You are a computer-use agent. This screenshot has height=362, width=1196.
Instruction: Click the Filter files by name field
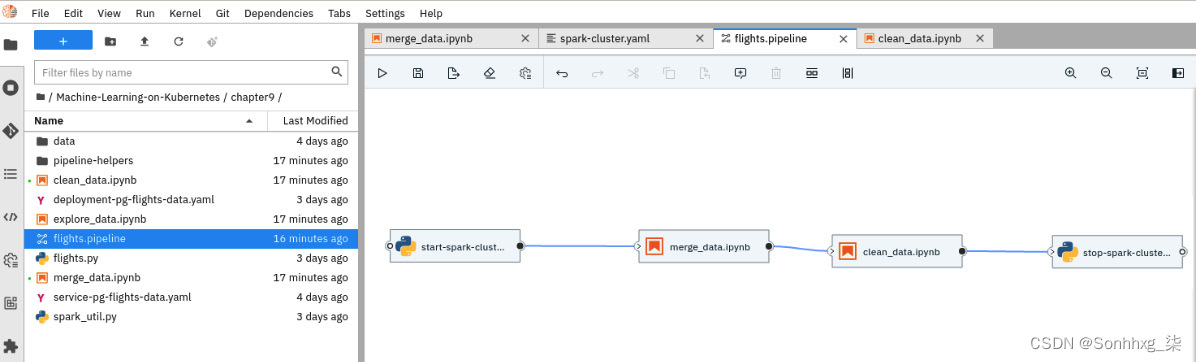coord(191,72)
